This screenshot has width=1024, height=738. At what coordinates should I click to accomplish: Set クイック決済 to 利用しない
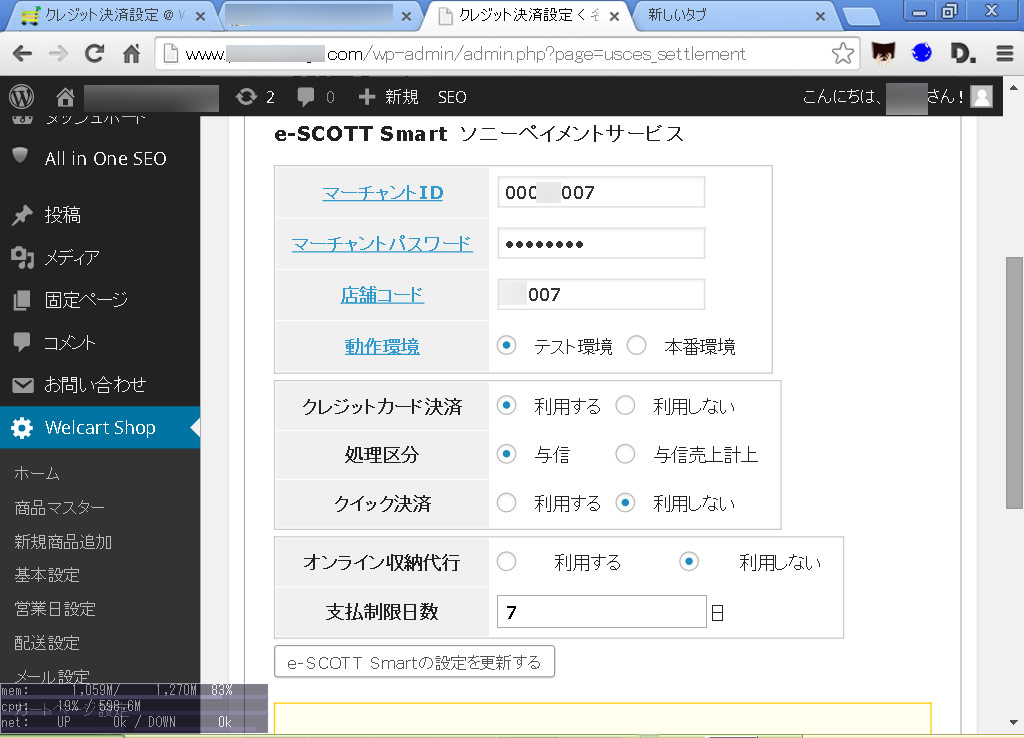point(625,503)
